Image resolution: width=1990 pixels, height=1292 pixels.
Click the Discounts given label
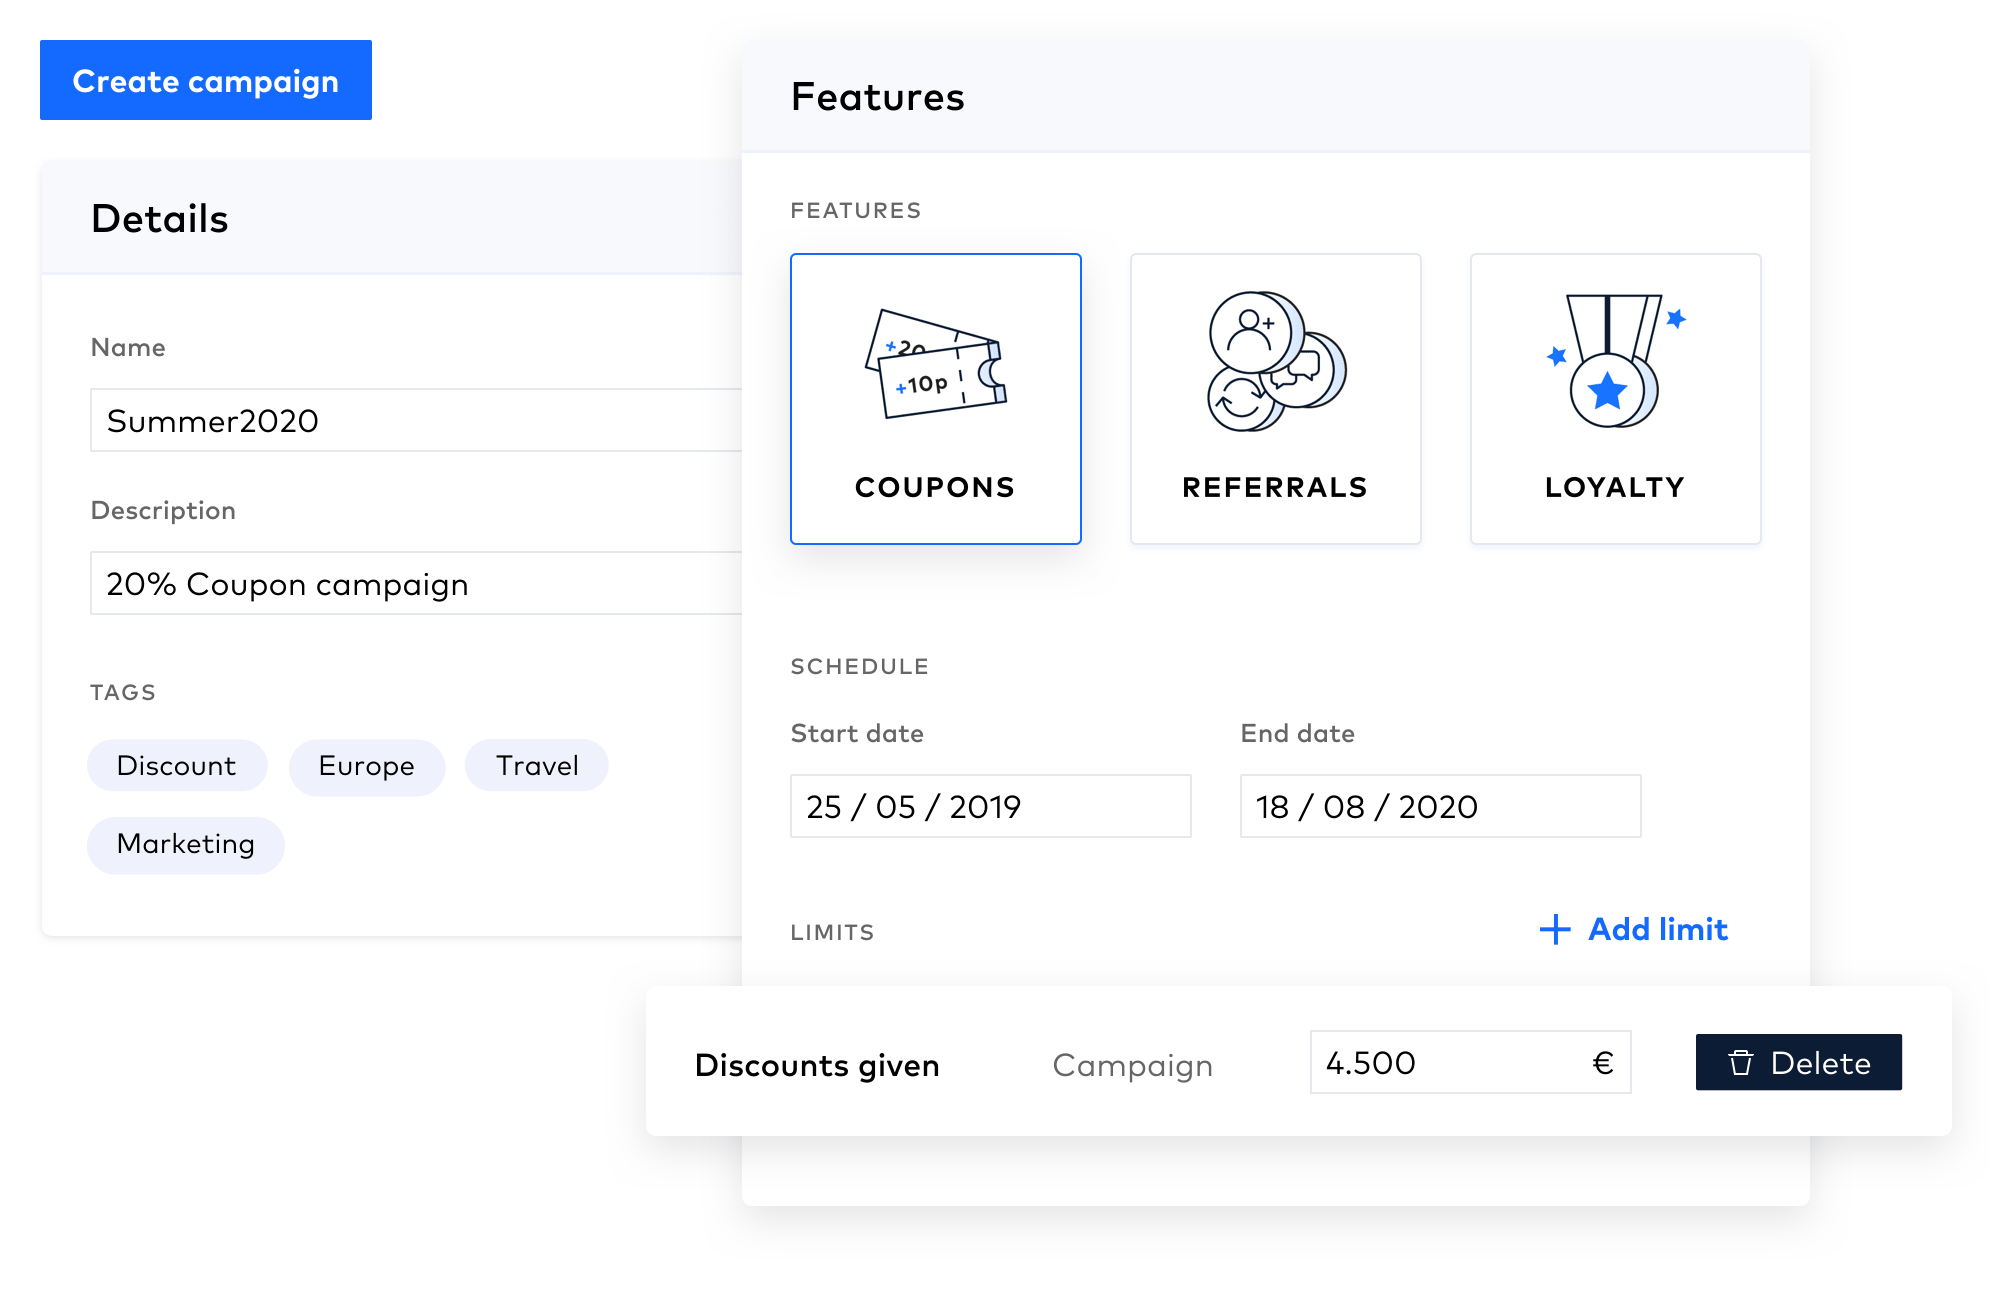(817, 1065)
